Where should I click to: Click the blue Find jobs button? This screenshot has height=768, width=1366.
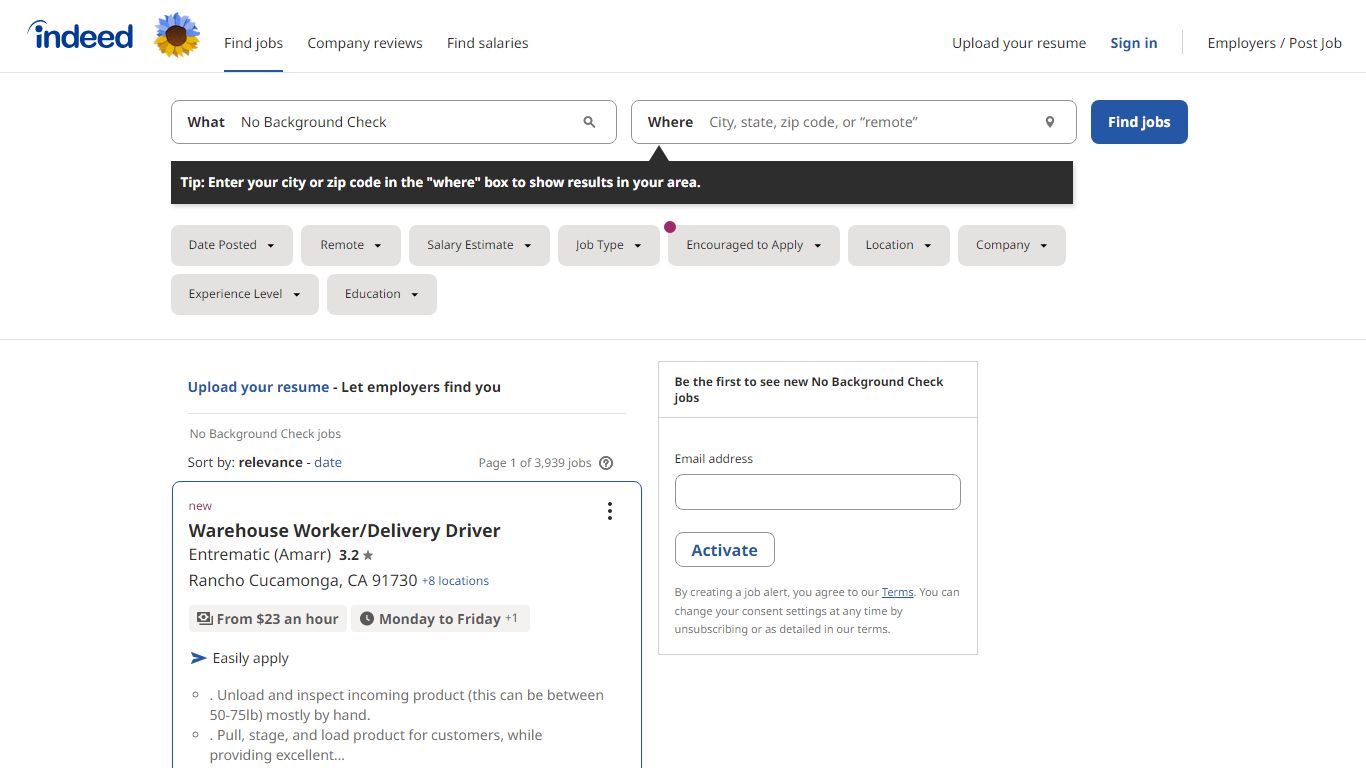pos(1139,122)
